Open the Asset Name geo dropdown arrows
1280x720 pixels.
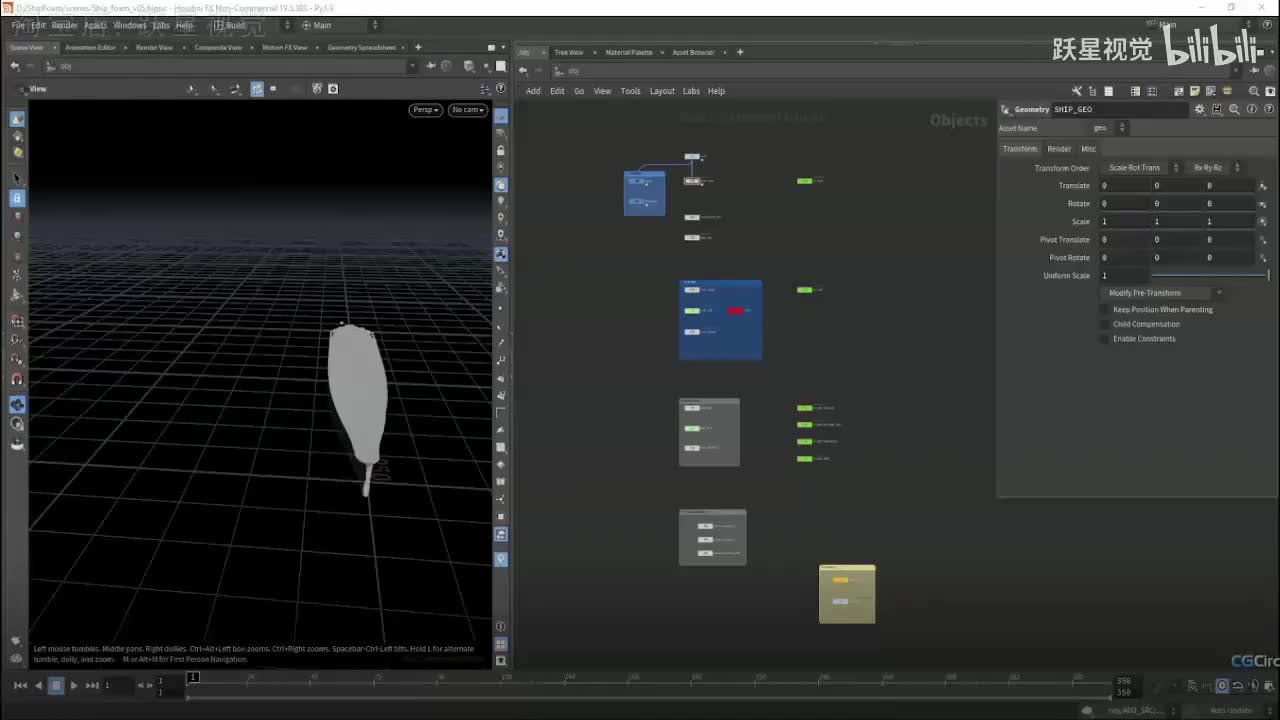pos(1122,128)
